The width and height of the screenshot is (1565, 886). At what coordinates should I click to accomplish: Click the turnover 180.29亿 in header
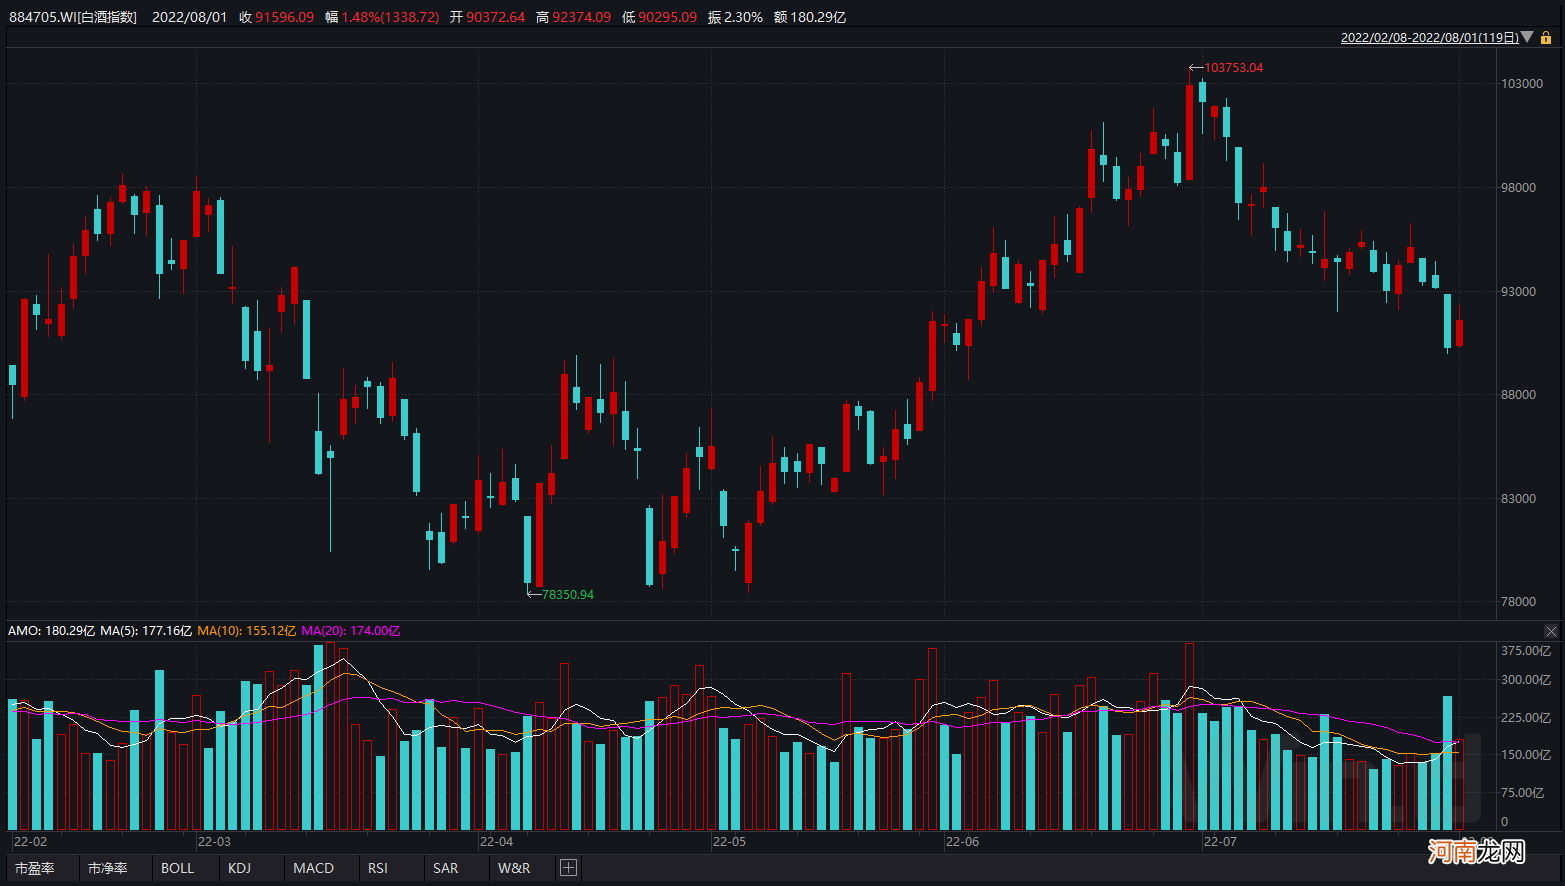coord(818,17)
